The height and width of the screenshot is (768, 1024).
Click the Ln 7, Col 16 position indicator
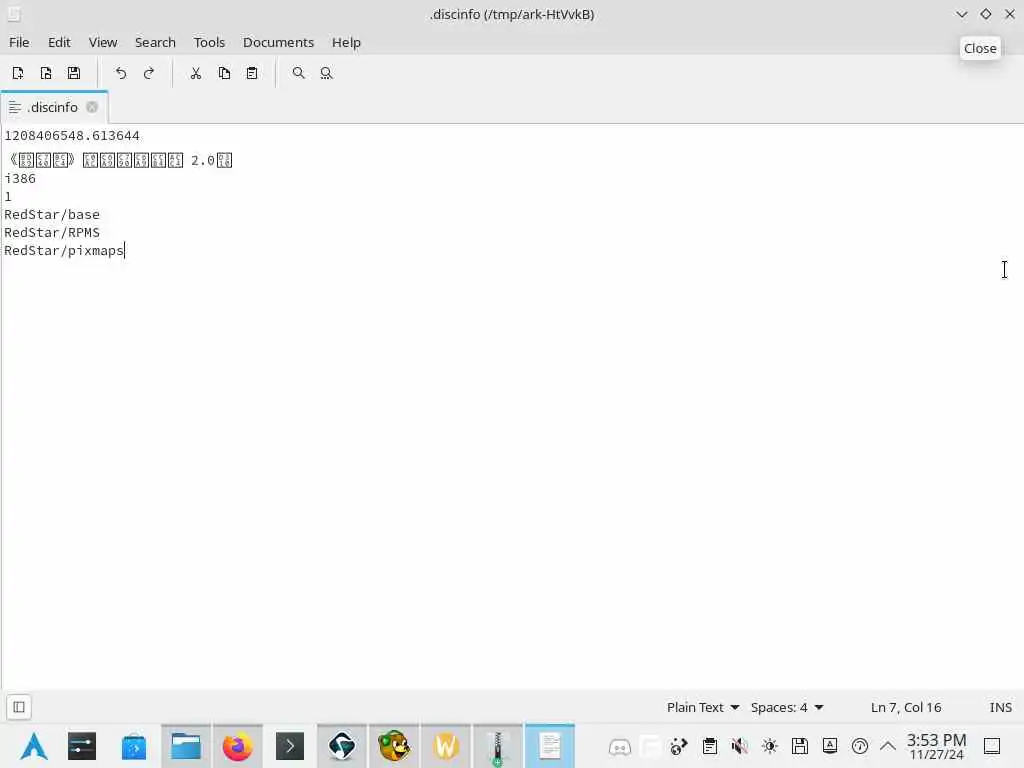tap(906, 707)
